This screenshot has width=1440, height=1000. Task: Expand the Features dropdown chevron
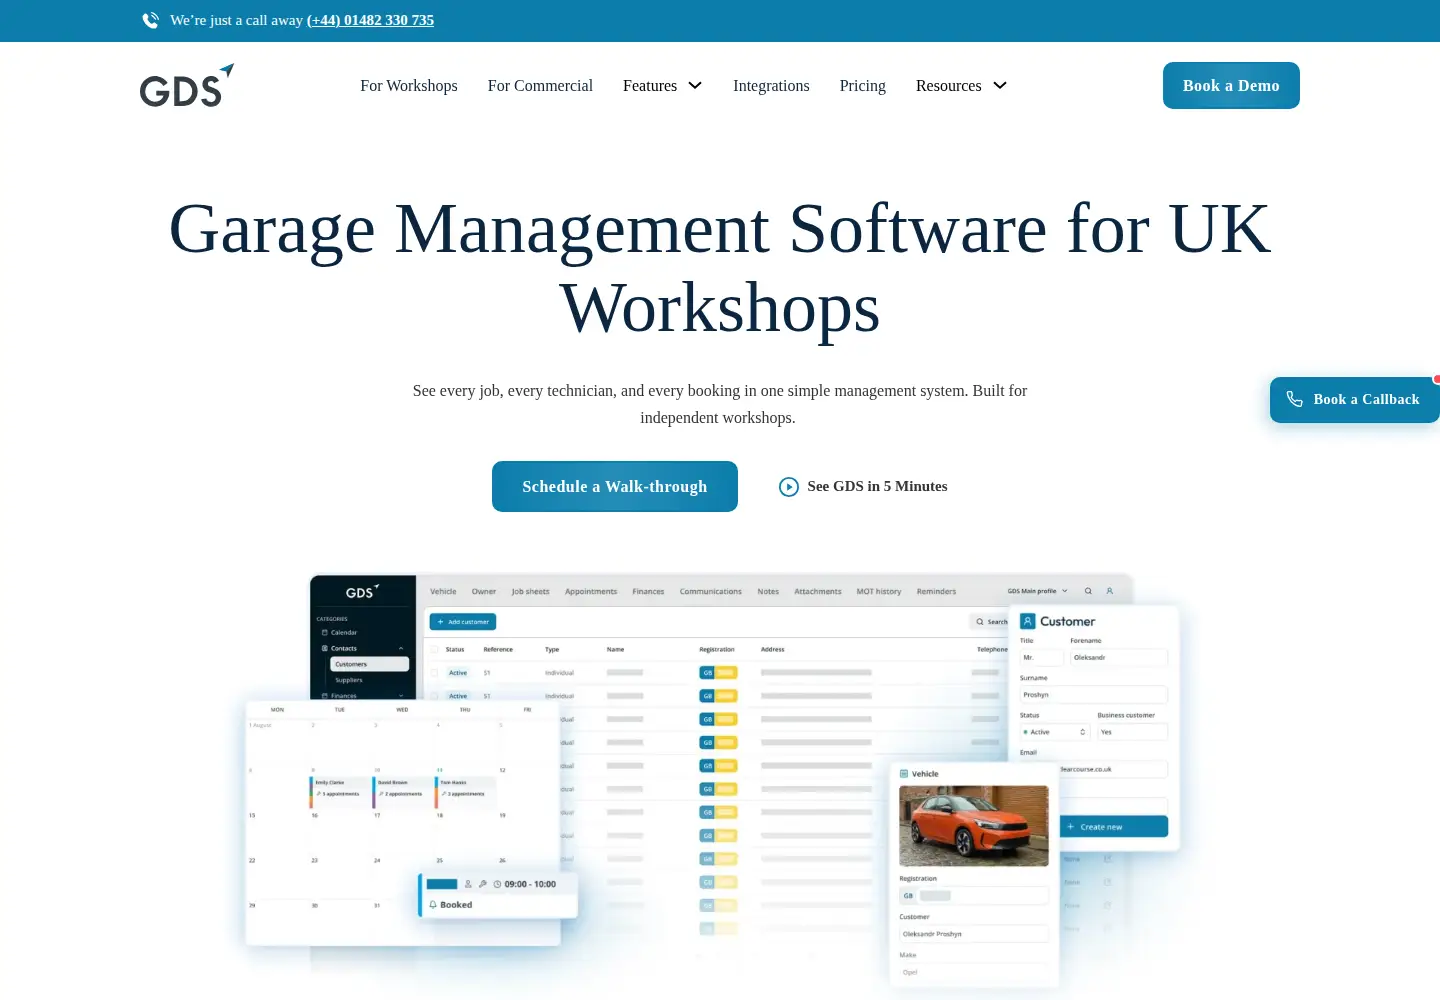(x=695, y=86)
